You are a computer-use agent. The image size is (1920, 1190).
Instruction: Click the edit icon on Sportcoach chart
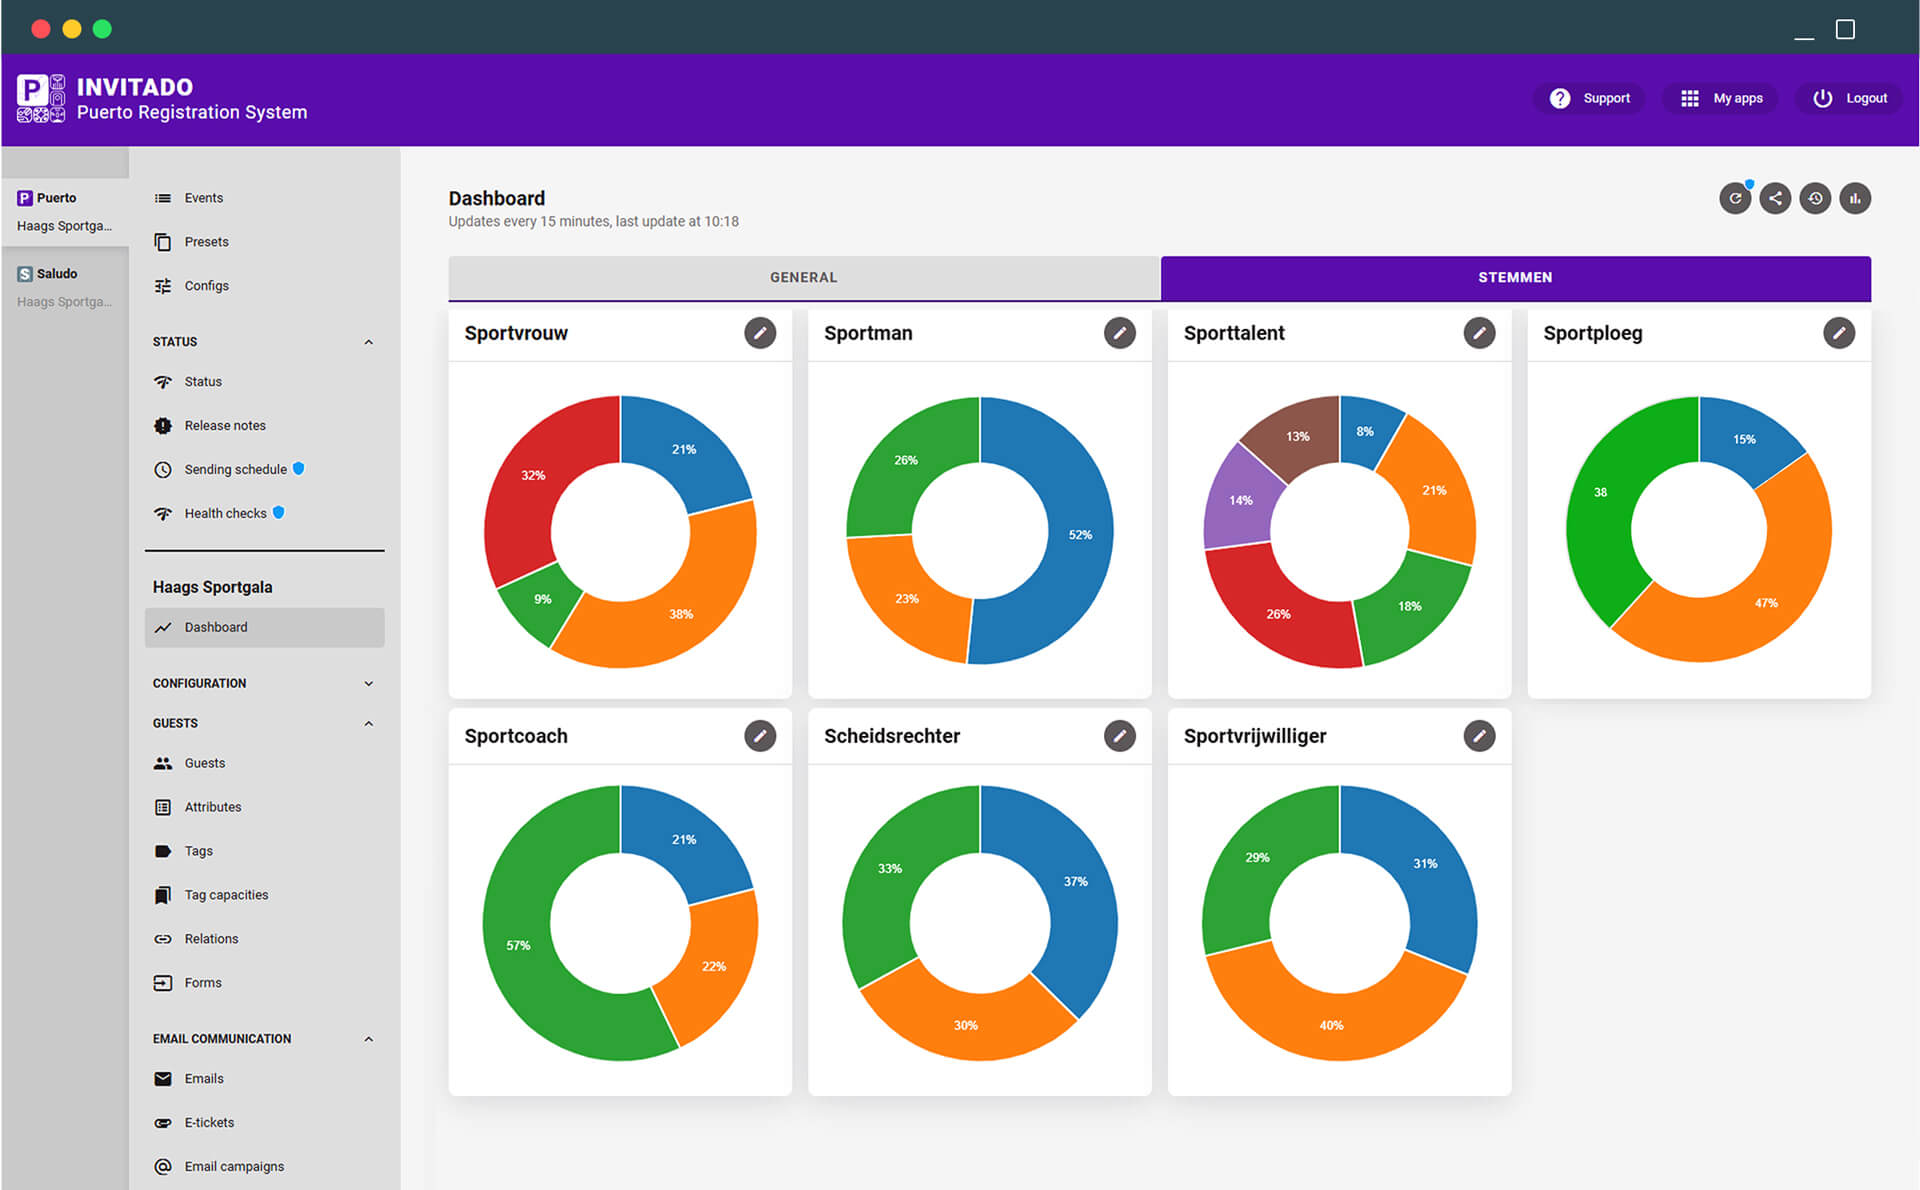click(x=760, y=735)
